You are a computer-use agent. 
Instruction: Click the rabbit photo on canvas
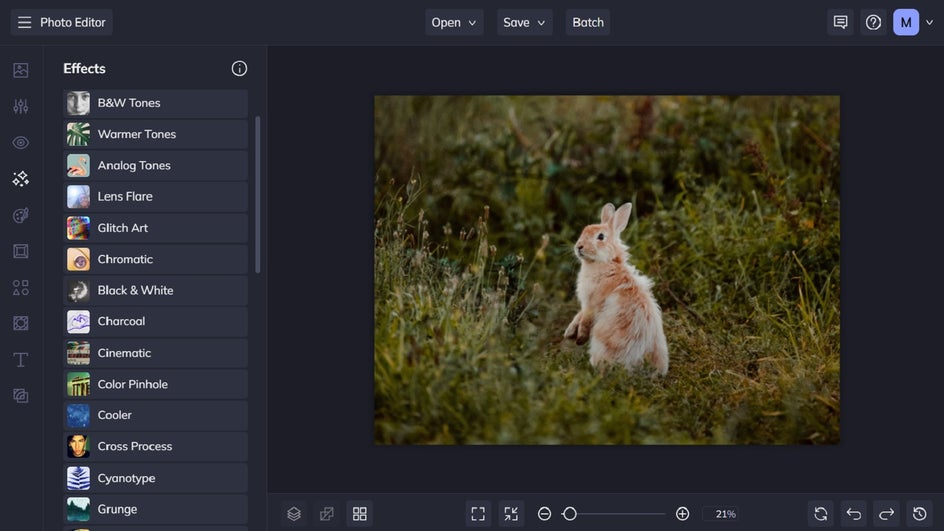click(x=607, y=270)
